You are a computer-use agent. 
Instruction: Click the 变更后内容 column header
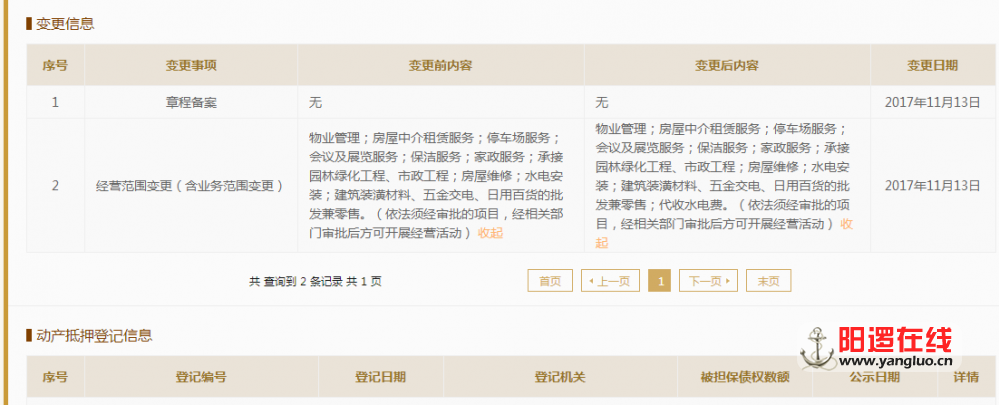pyautogui.click(x=726, y=66)
